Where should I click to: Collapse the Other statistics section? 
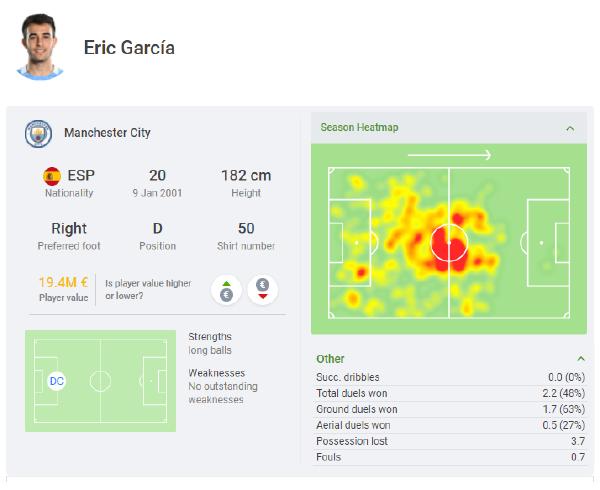pos(581,358)
